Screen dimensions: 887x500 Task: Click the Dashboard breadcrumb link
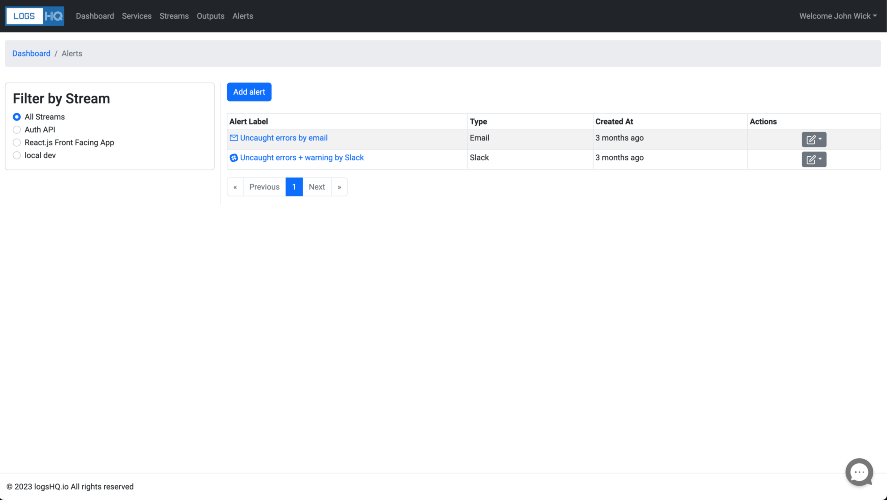click(31, 53)
